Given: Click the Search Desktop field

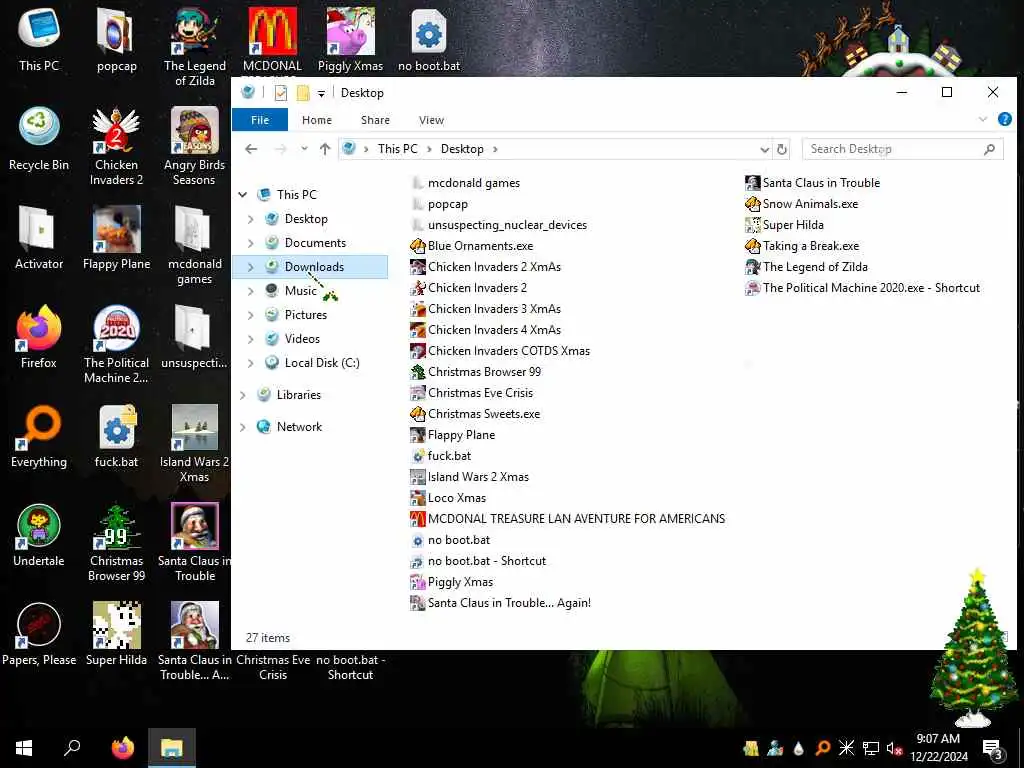Looking at the screenshot, I should click(x=902, y=149).
